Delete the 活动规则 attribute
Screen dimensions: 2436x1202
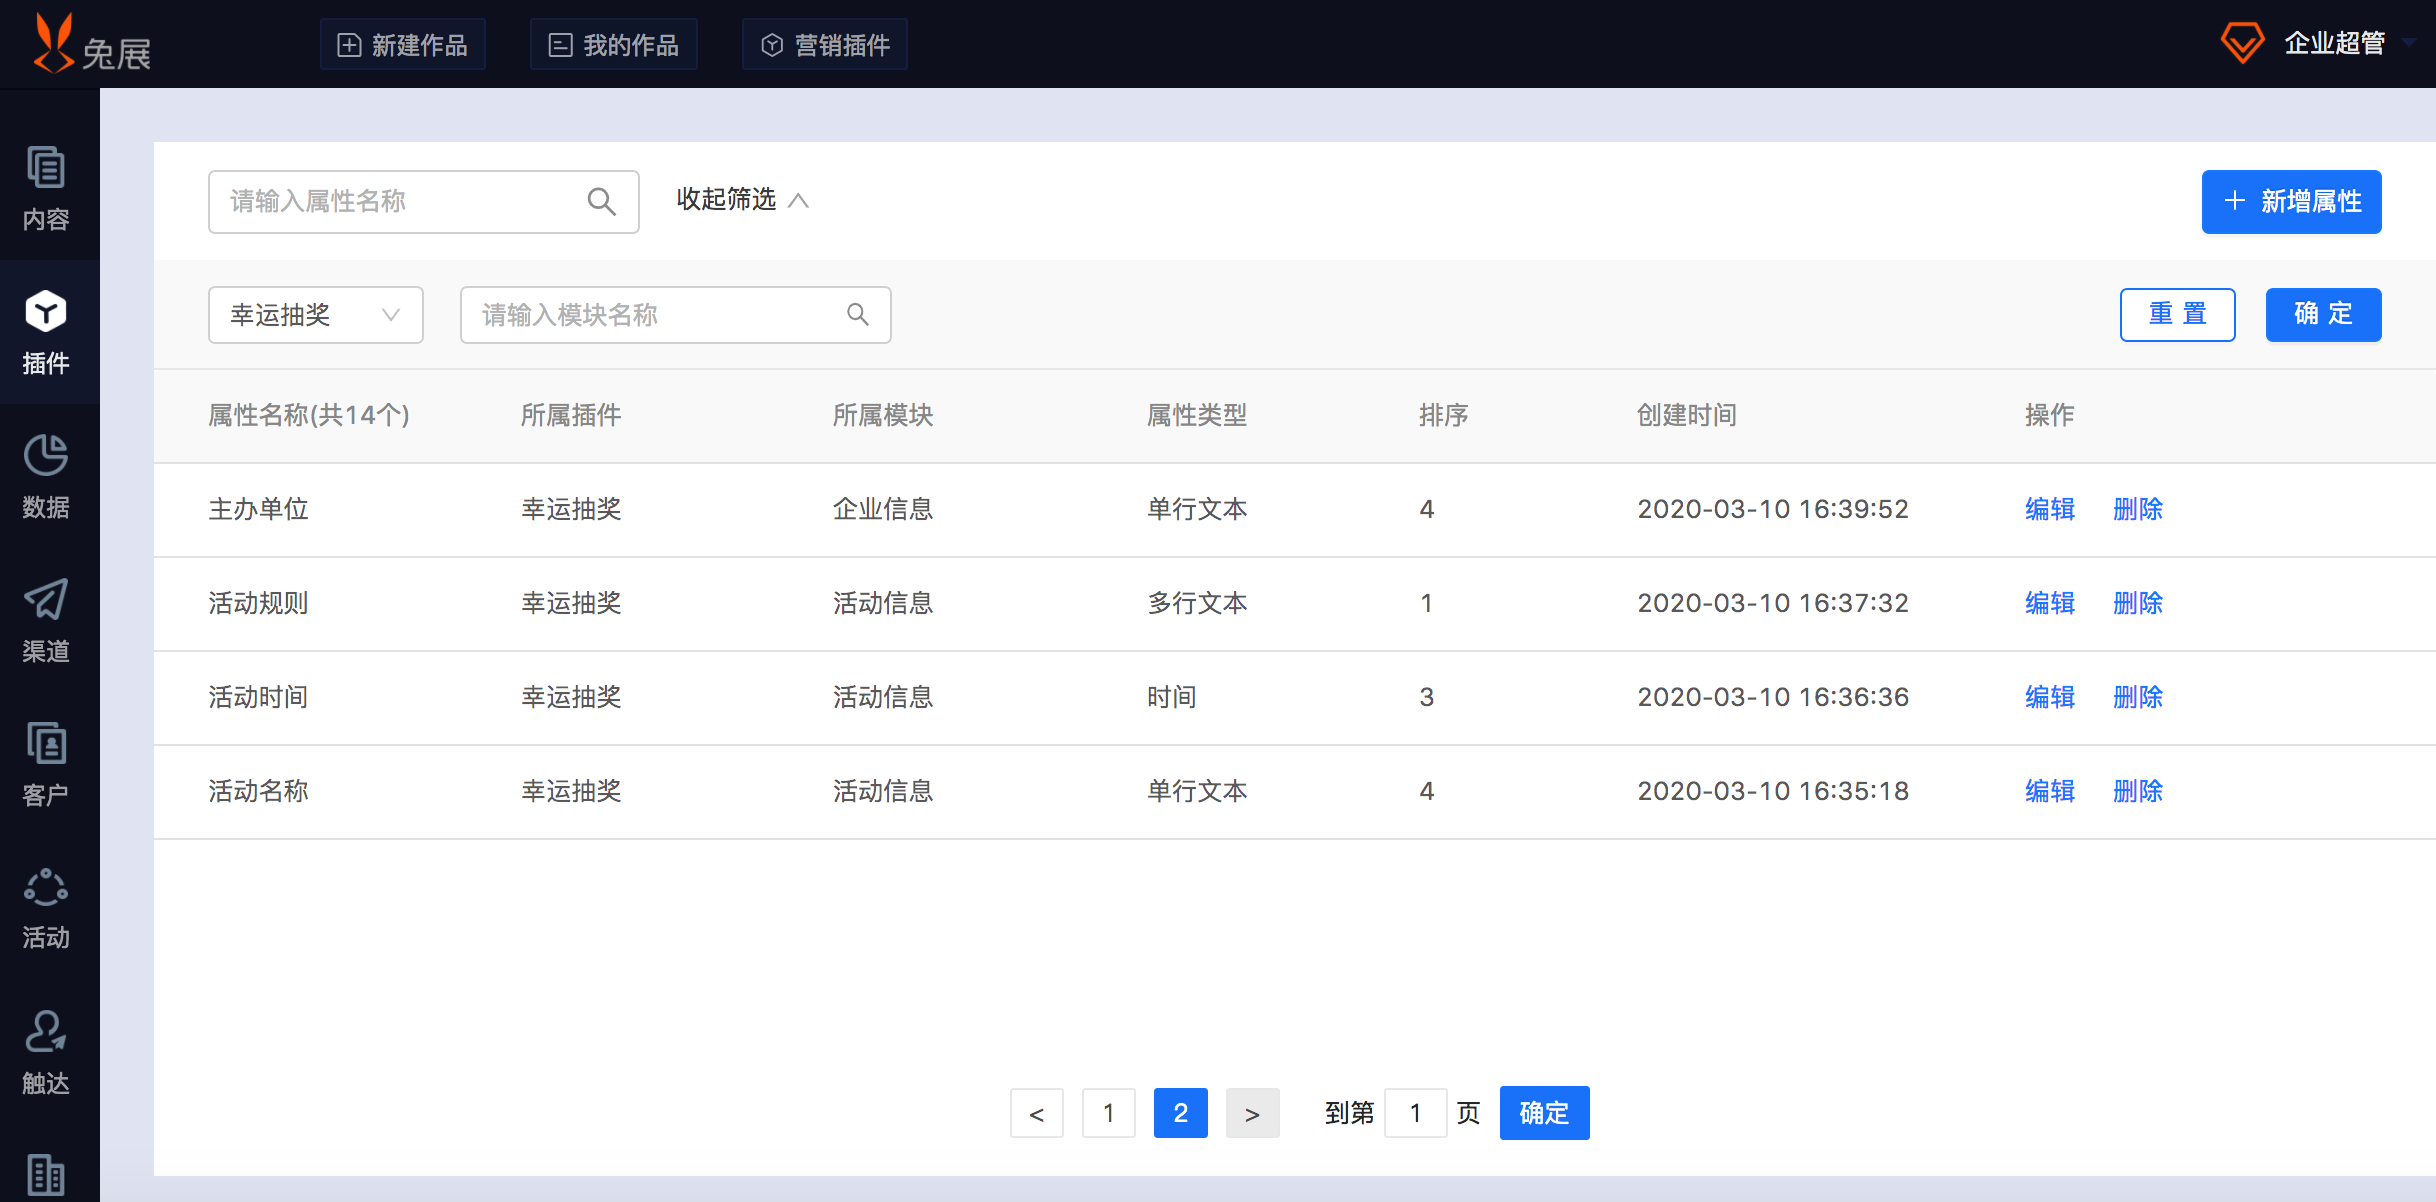pos(2138,603)
